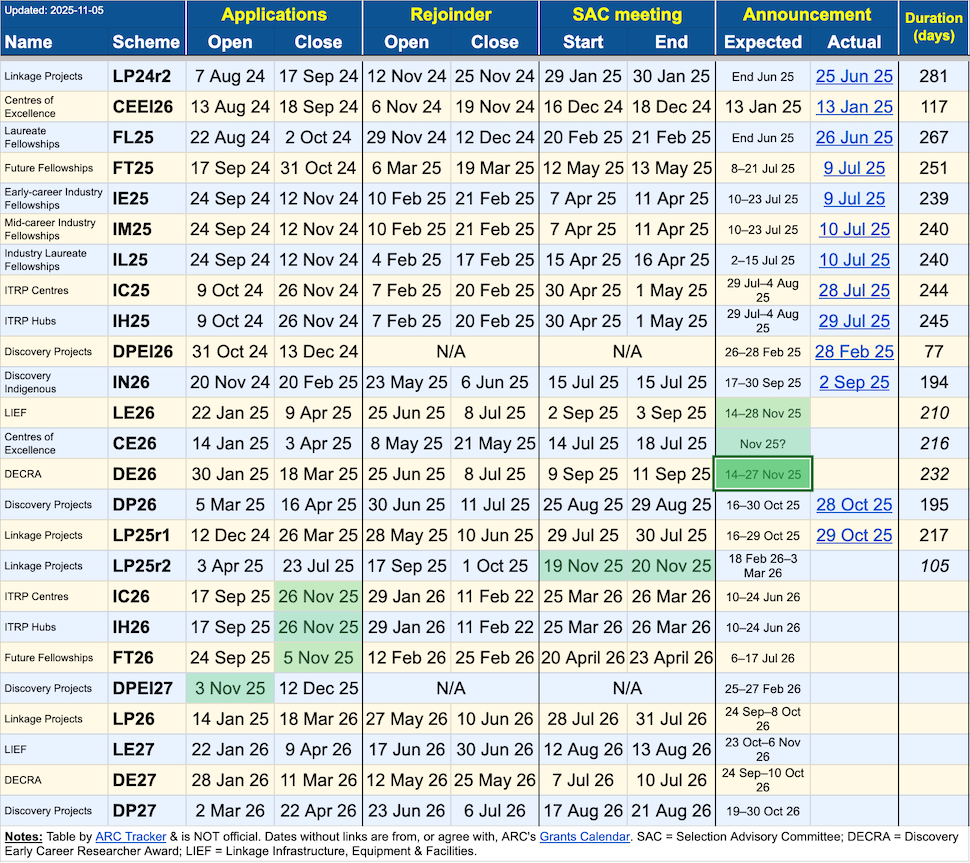
Task: Select the LP25r2 scheme code cell
Action: point(146,566)
